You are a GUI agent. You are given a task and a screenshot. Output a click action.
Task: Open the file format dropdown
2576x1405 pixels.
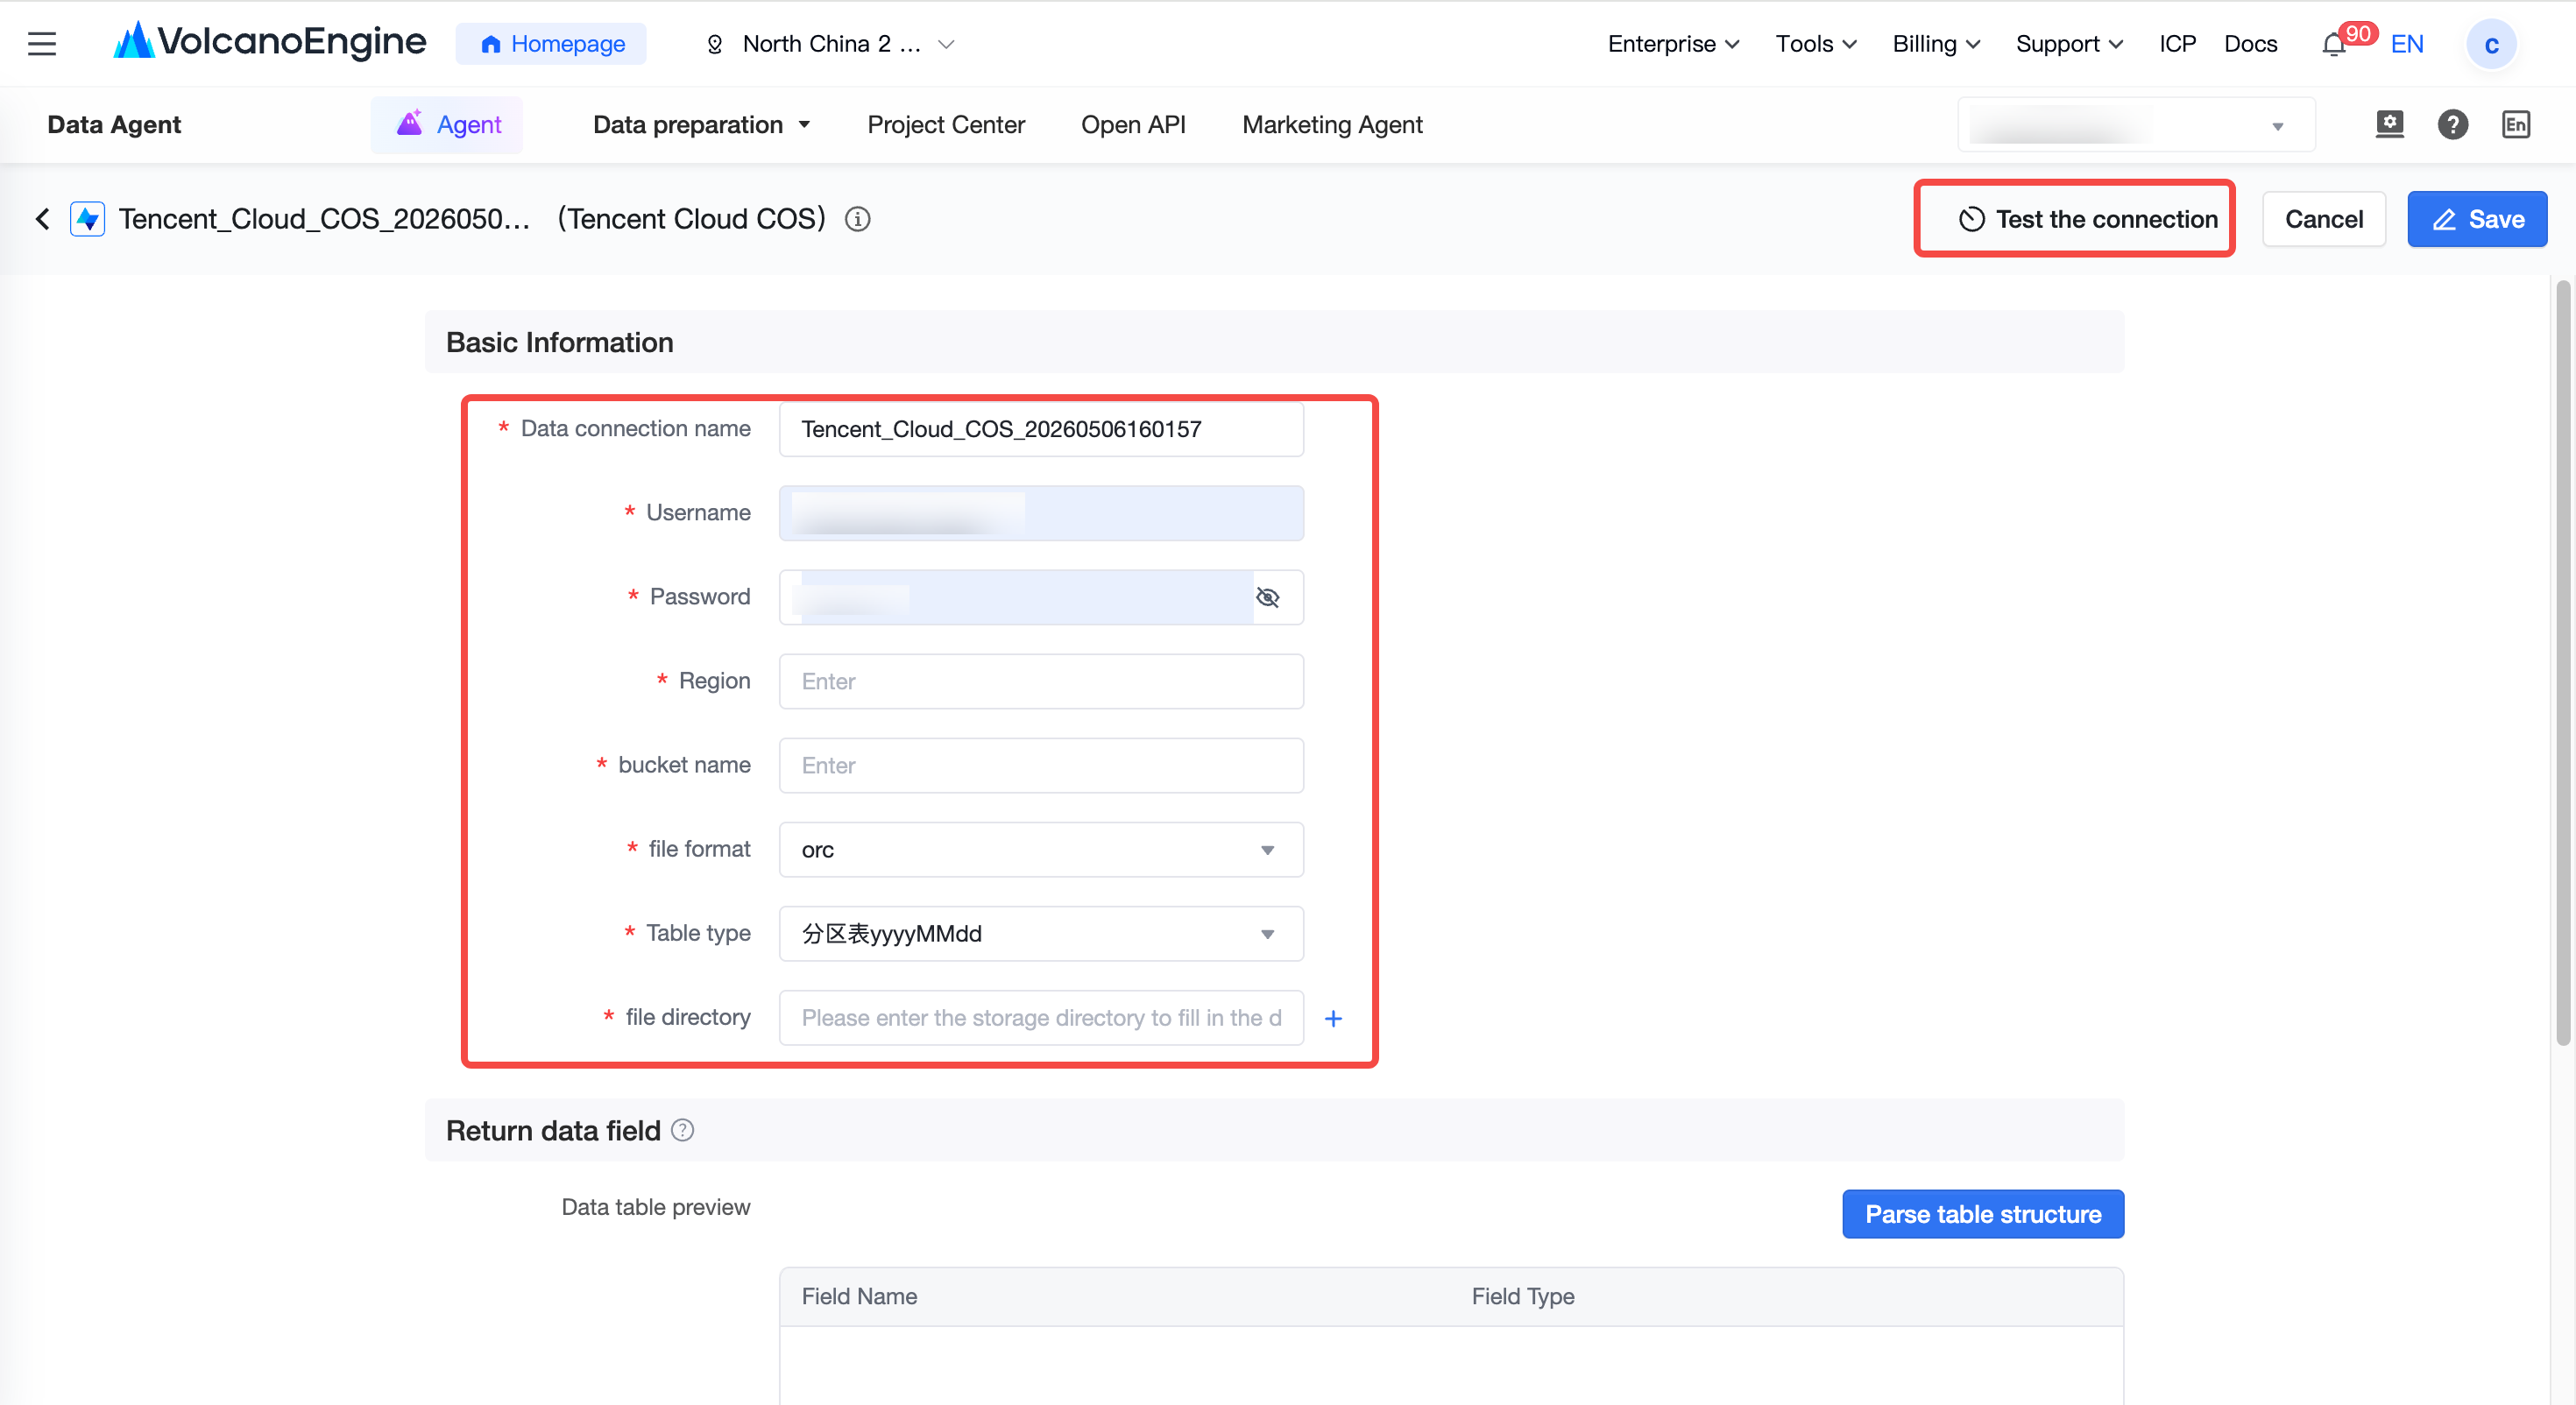[1040, 850]
